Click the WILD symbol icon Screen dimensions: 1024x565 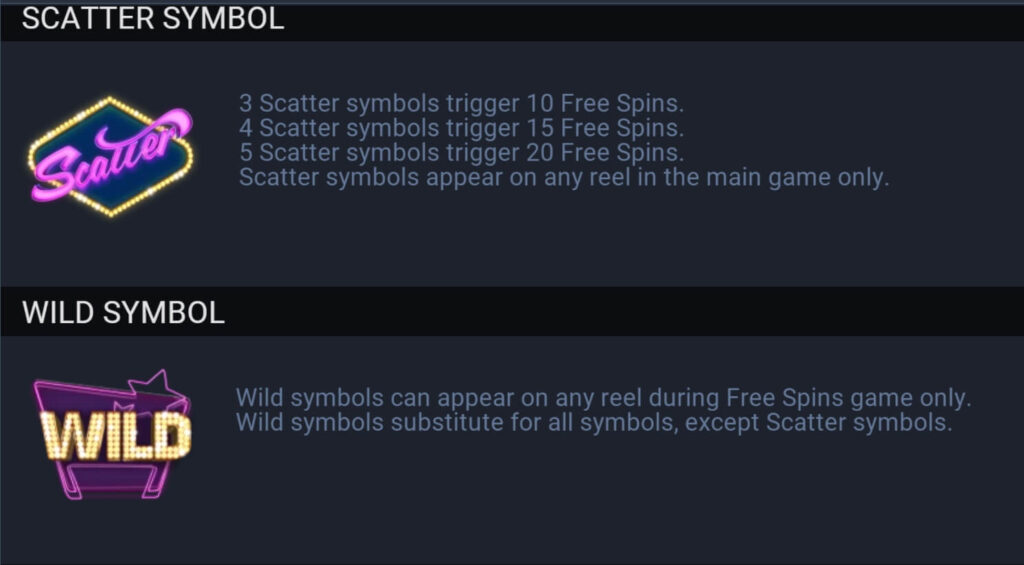(112, 435)
